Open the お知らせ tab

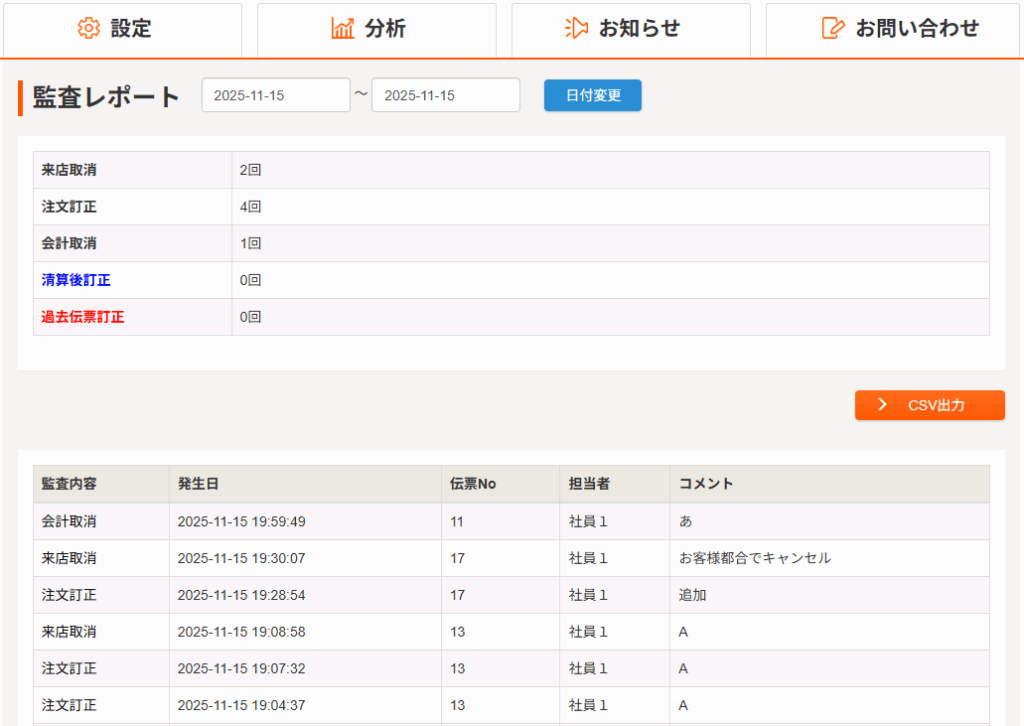point(631,30)
